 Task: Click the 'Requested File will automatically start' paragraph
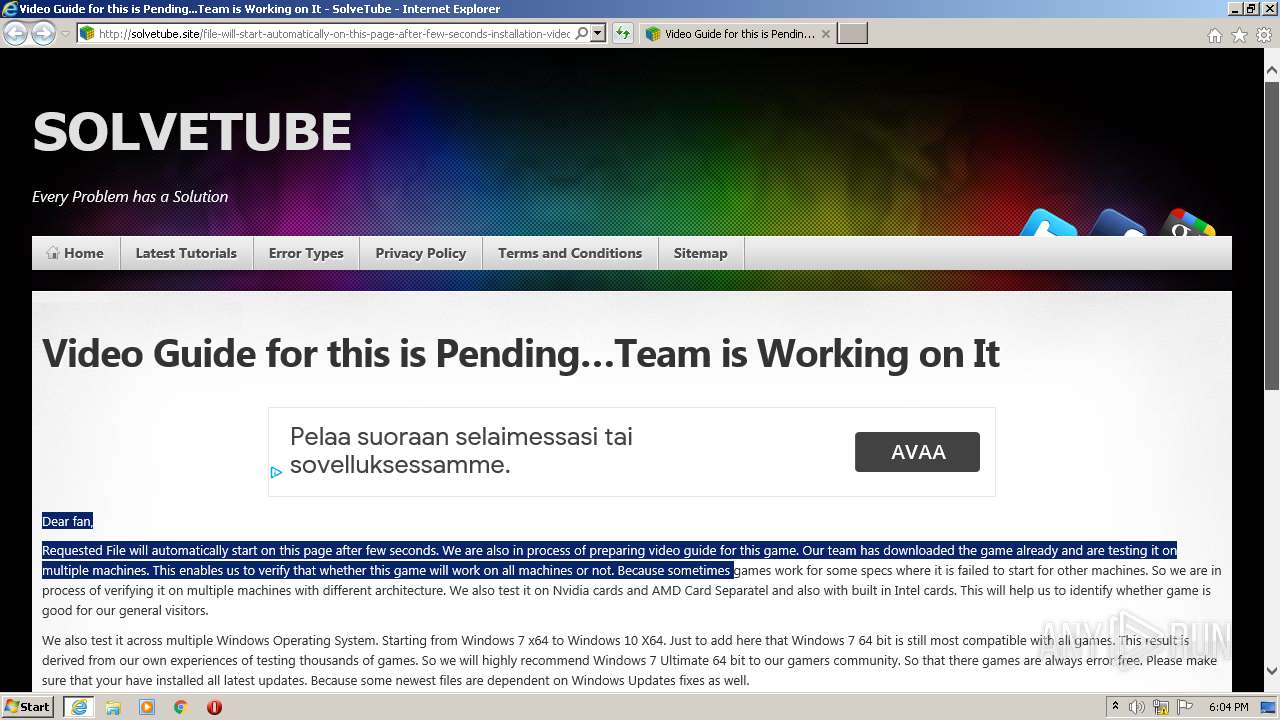point(632,580)
